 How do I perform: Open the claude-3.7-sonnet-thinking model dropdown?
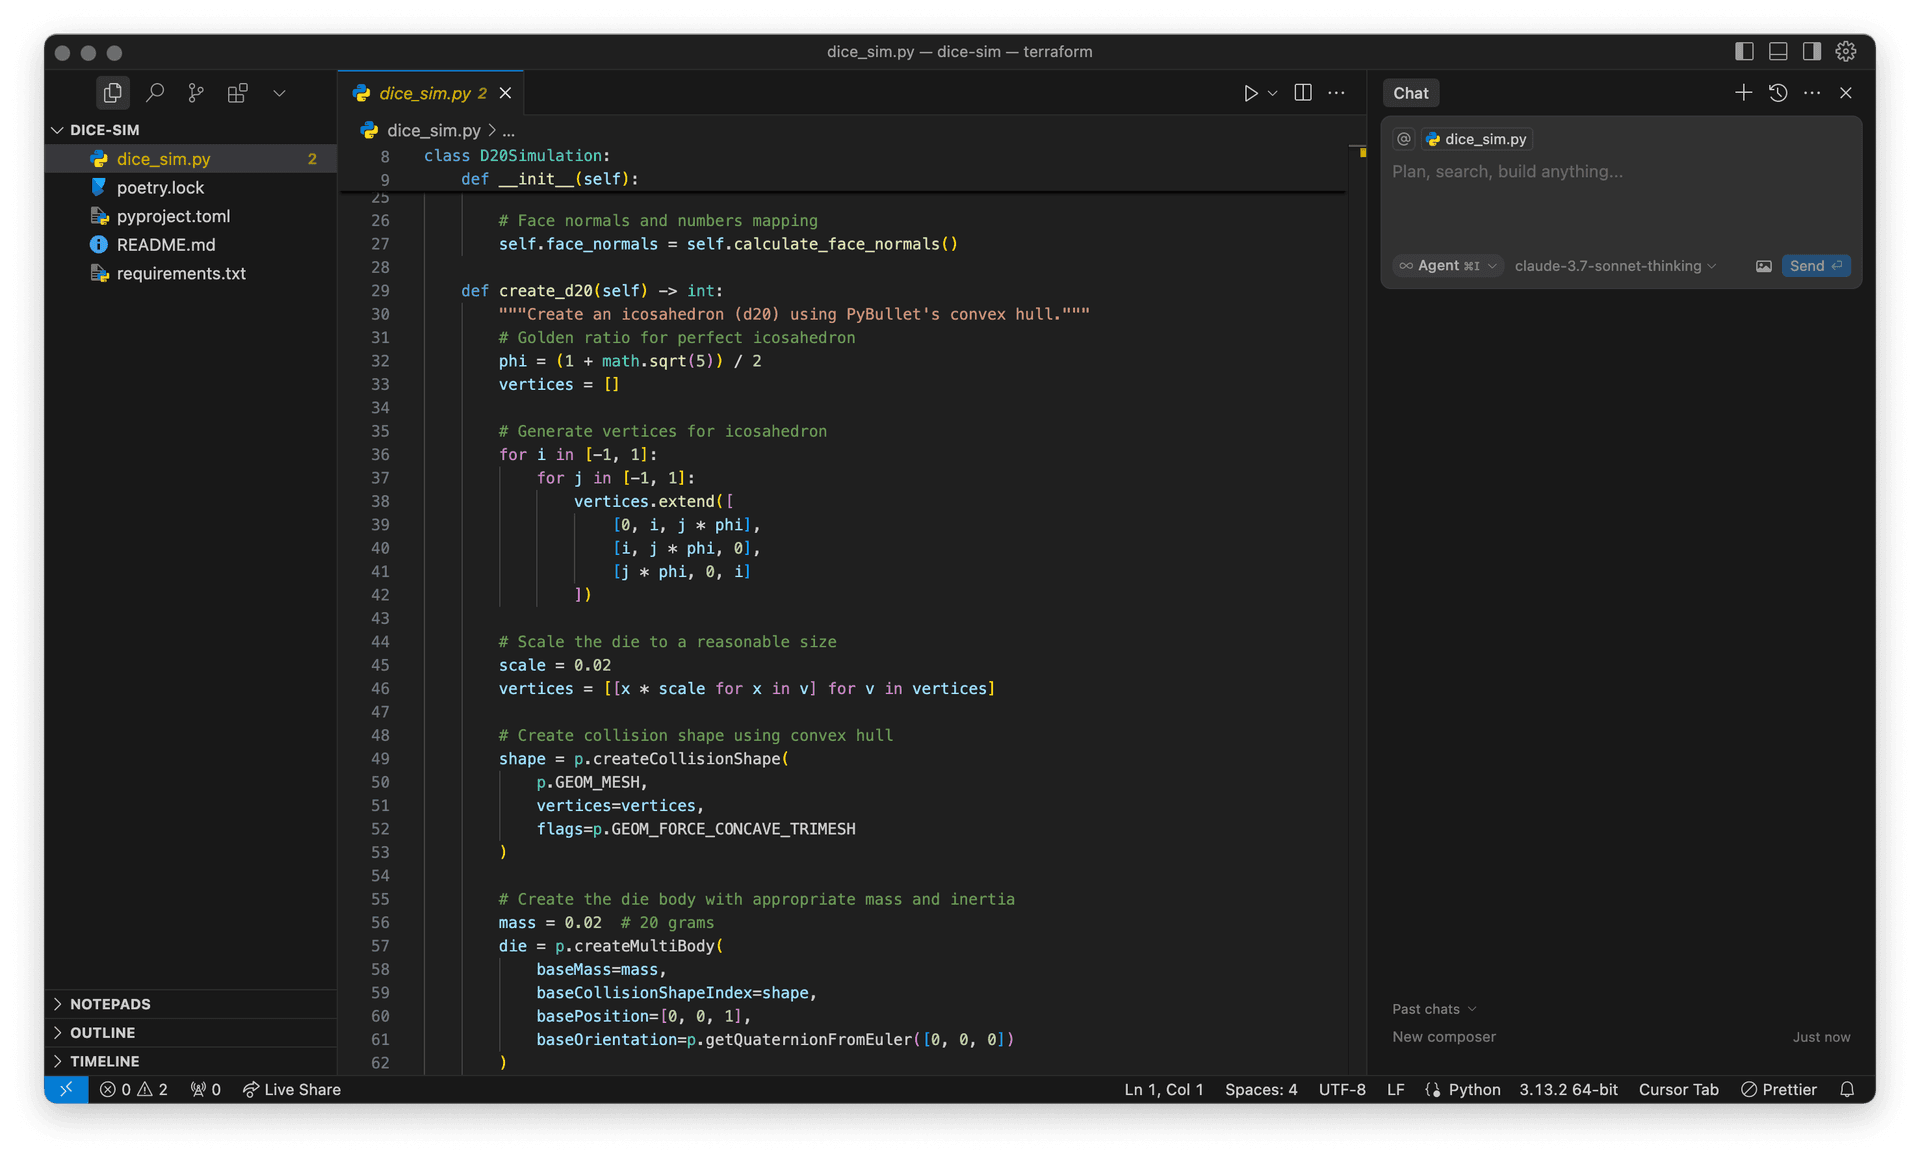click(1614, 266)
